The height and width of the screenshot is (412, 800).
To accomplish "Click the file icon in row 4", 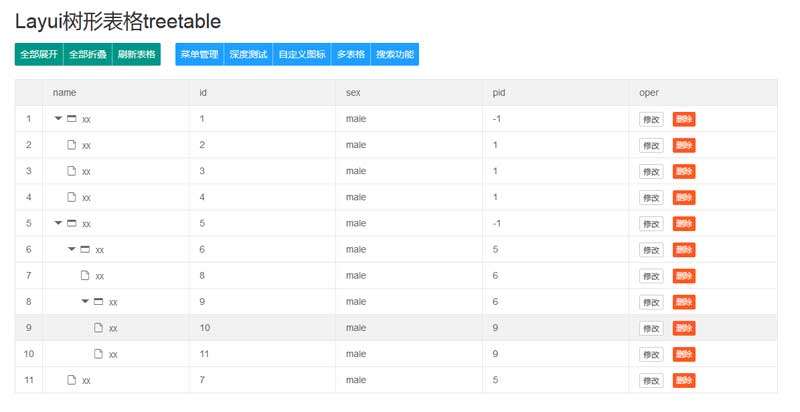I will [x=72, y=197].
